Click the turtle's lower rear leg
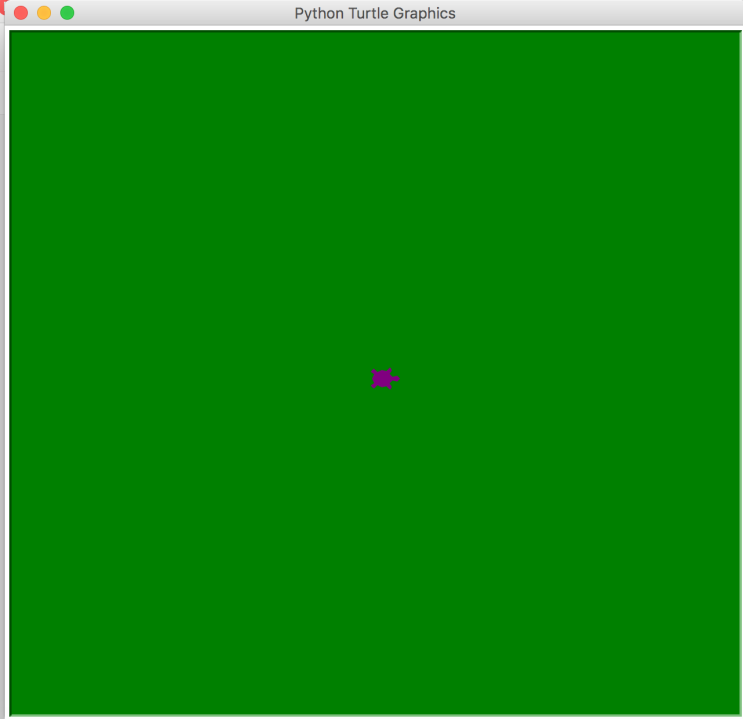This screenshot has width=743, height=719. click(x=375, y=385)
